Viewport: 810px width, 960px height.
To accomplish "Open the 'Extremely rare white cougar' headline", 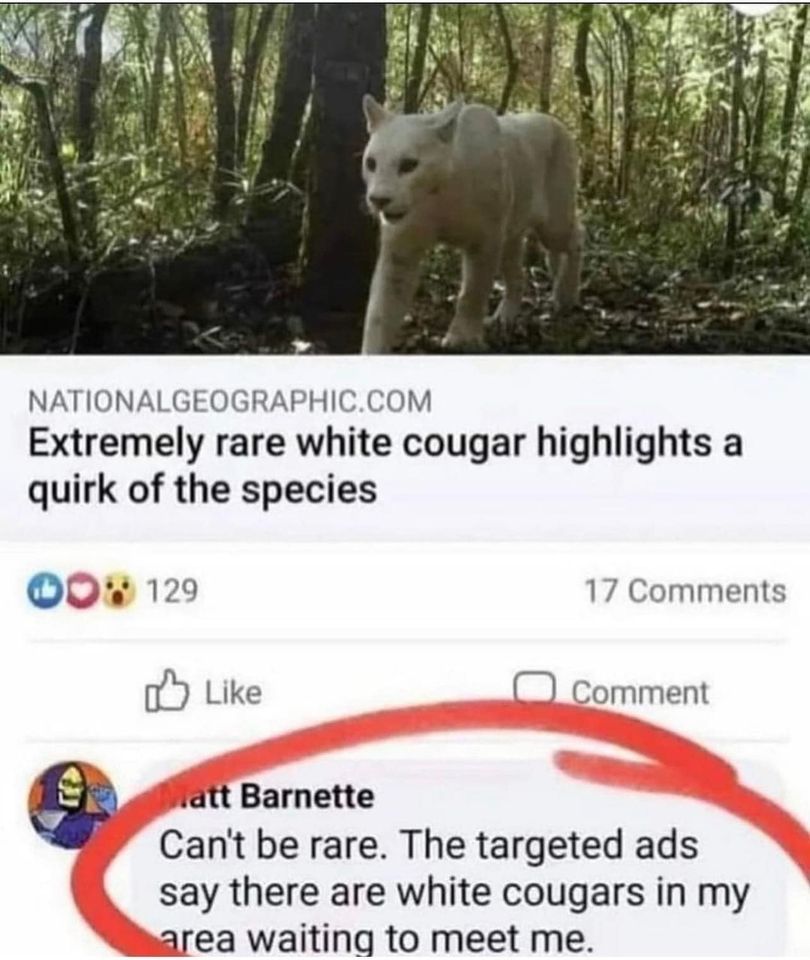I will coord(386,445).
